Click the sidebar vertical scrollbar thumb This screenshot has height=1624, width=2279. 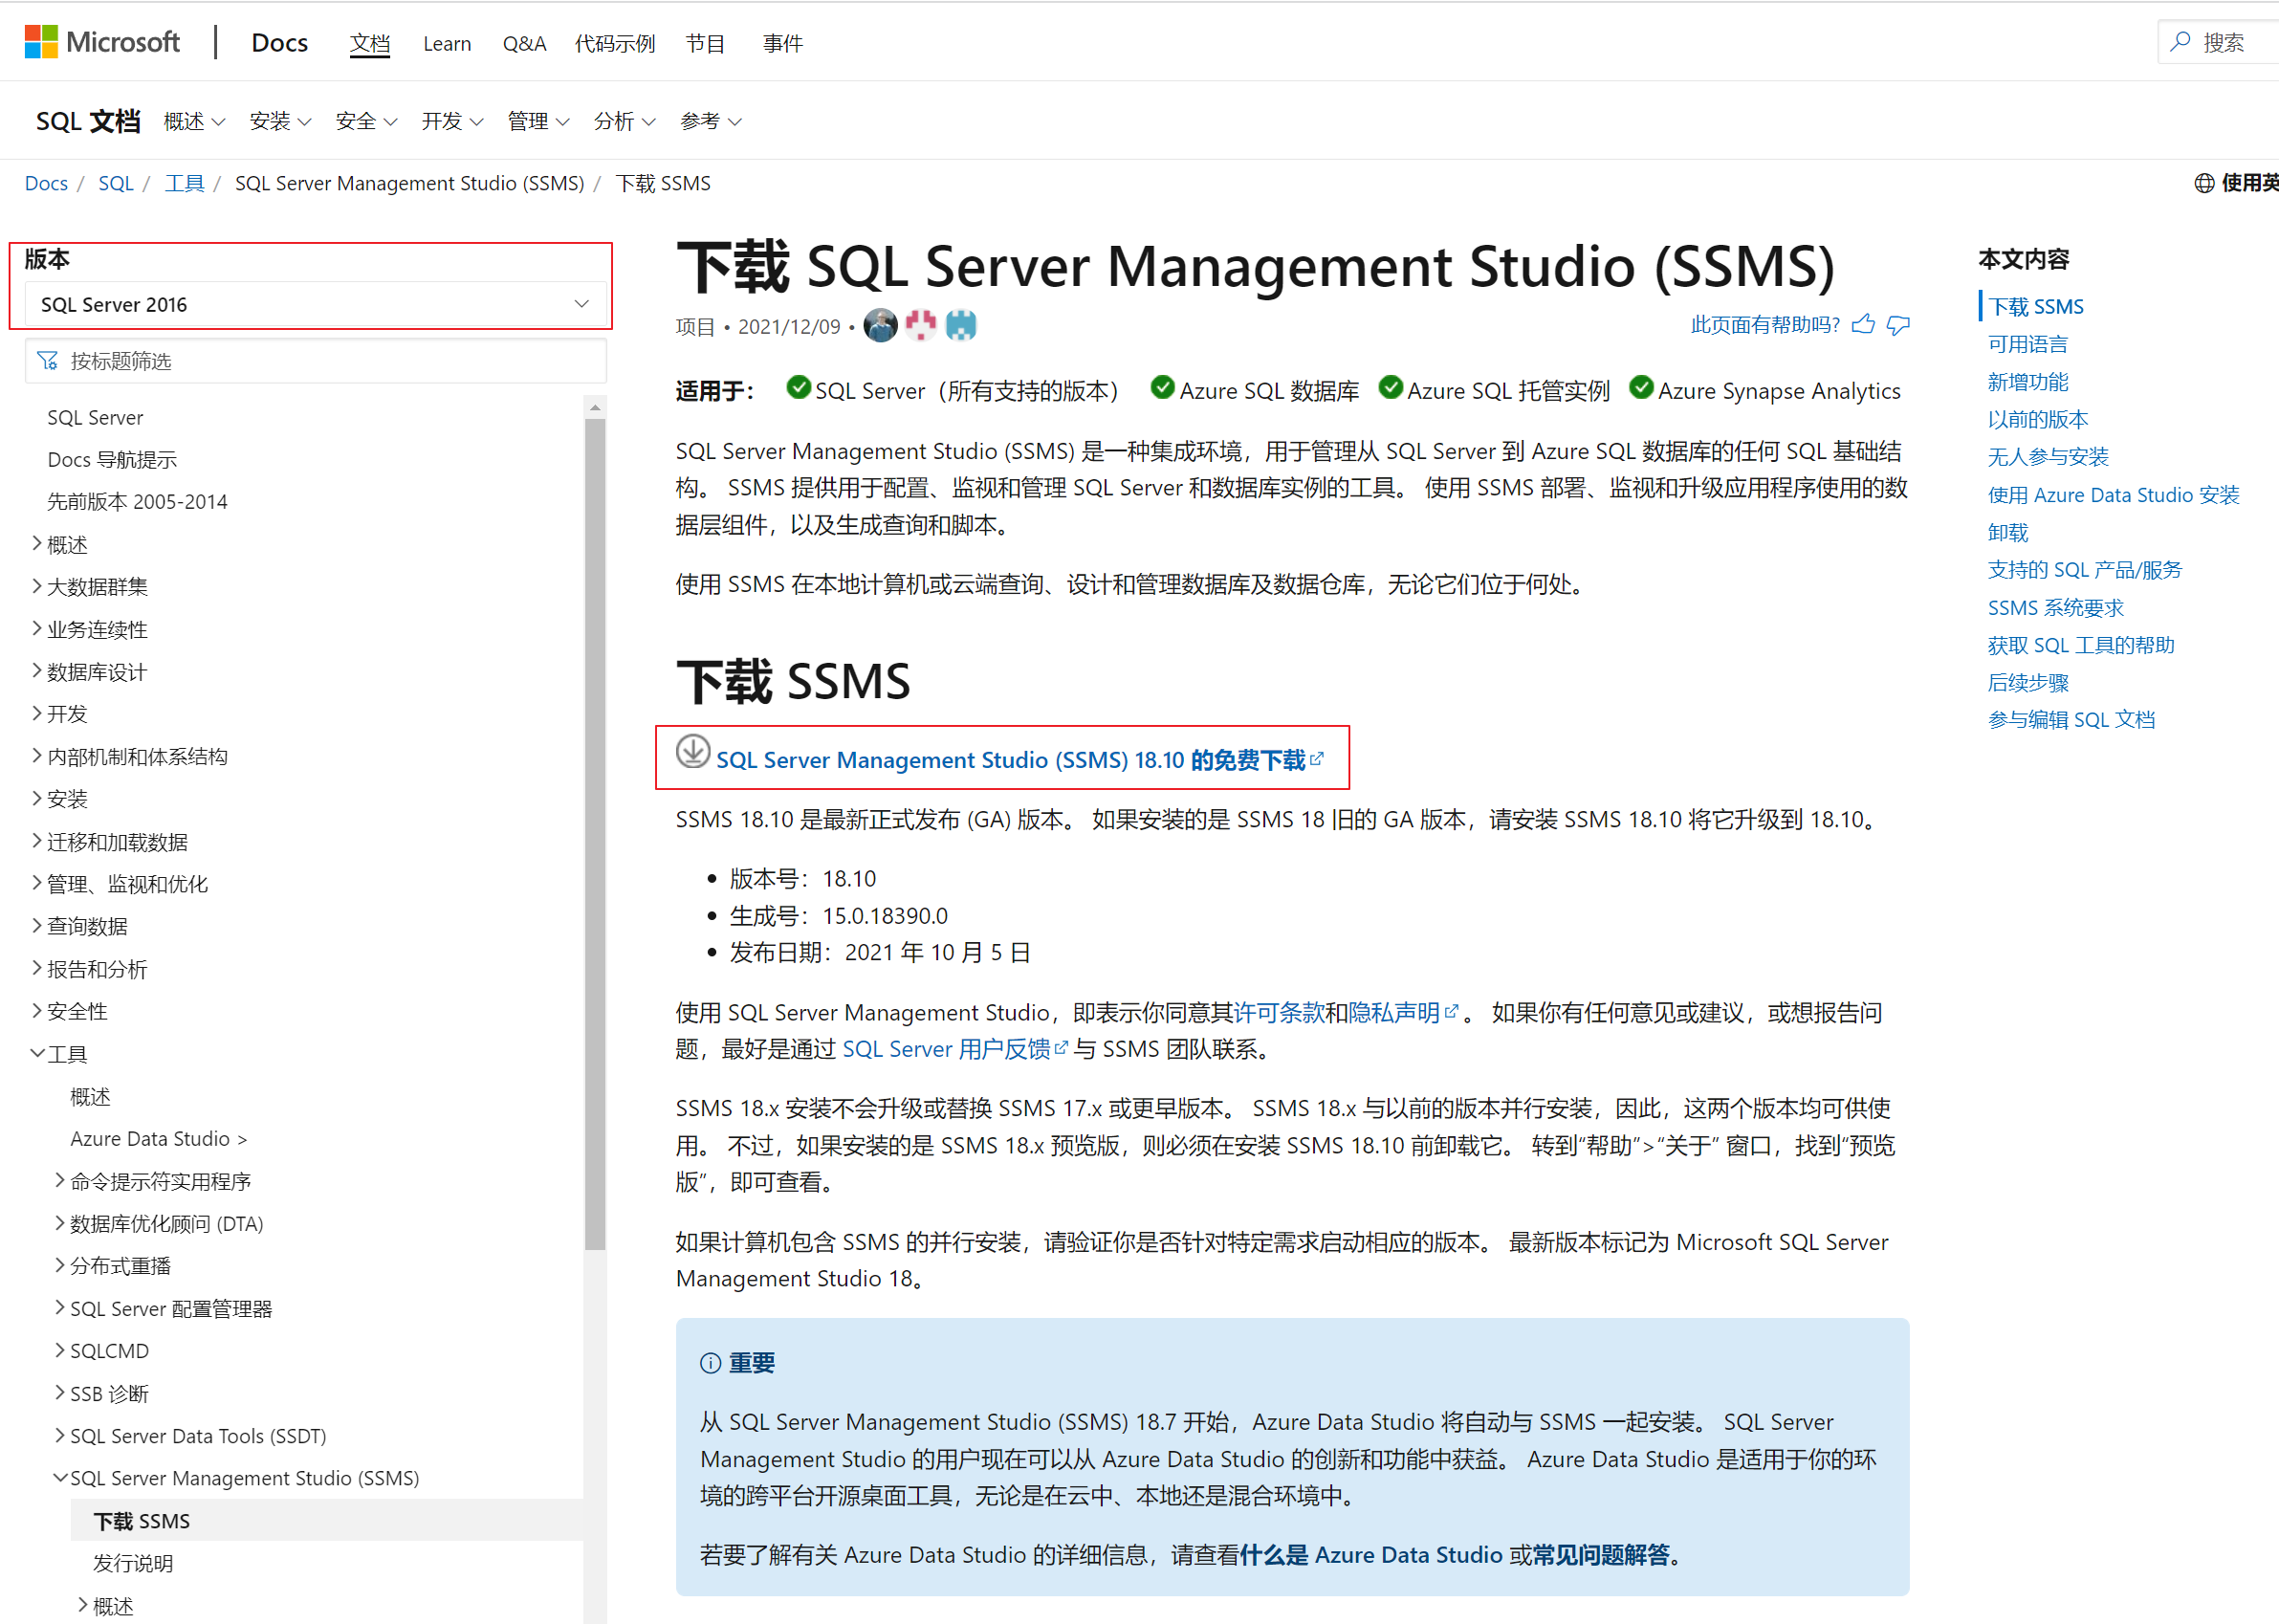tap(595, 834)
